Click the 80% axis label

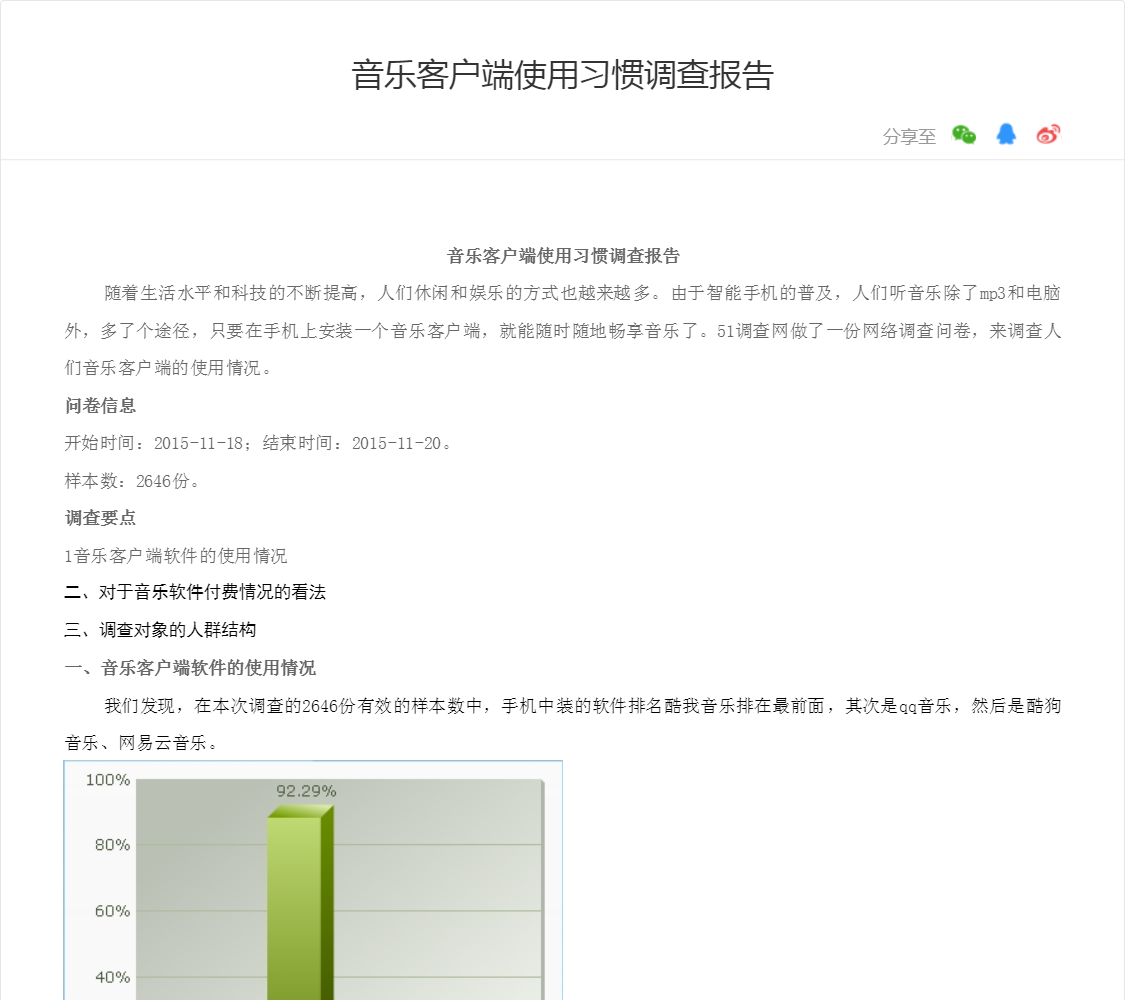[x=113, y=845]
